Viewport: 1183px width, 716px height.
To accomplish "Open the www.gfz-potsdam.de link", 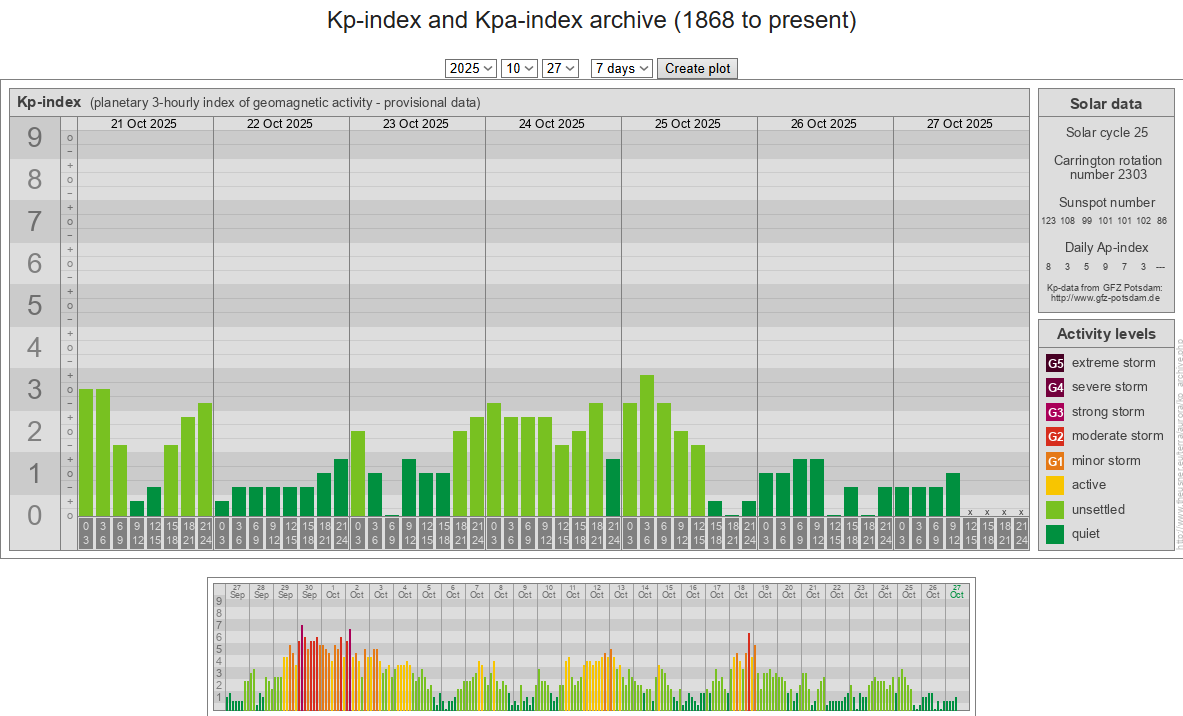I will [1105, 298].
